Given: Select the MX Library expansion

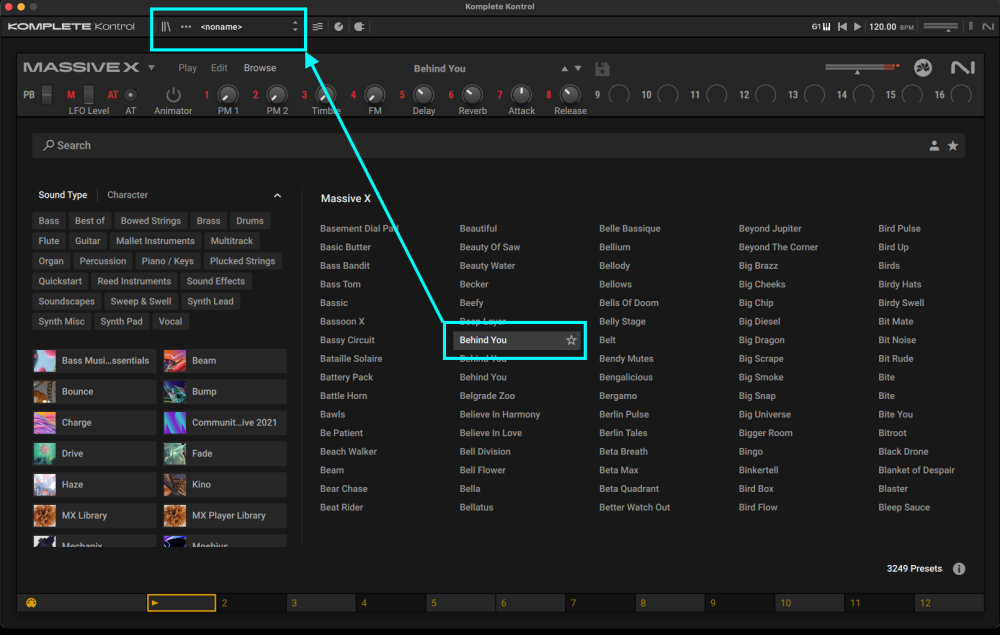Looking at the screenshot, I should point(94,516).
